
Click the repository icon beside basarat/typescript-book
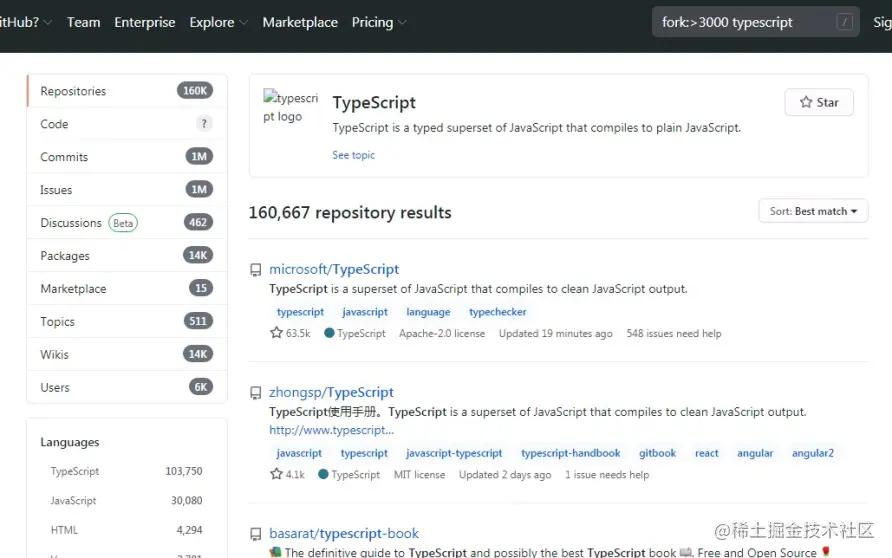[x=256, y=534]
